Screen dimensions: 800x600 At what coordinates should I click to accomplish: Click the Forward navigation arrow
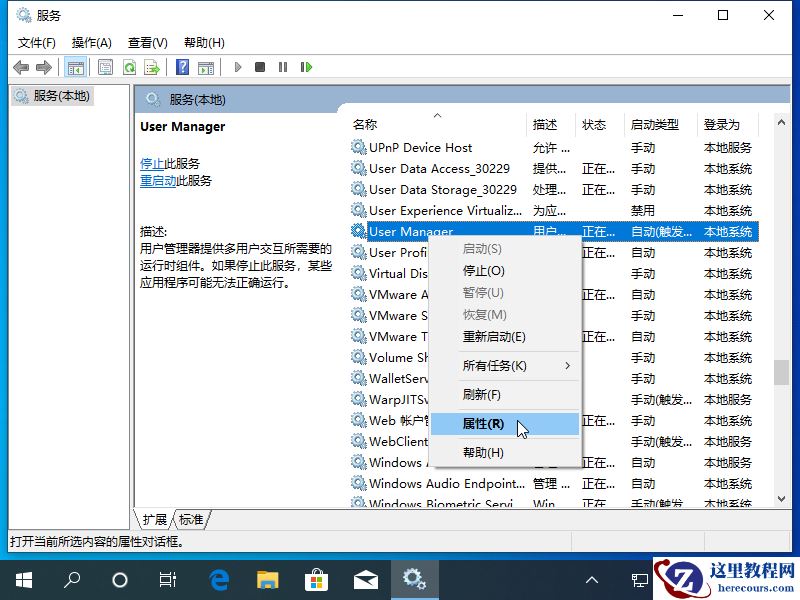[43, 67]
